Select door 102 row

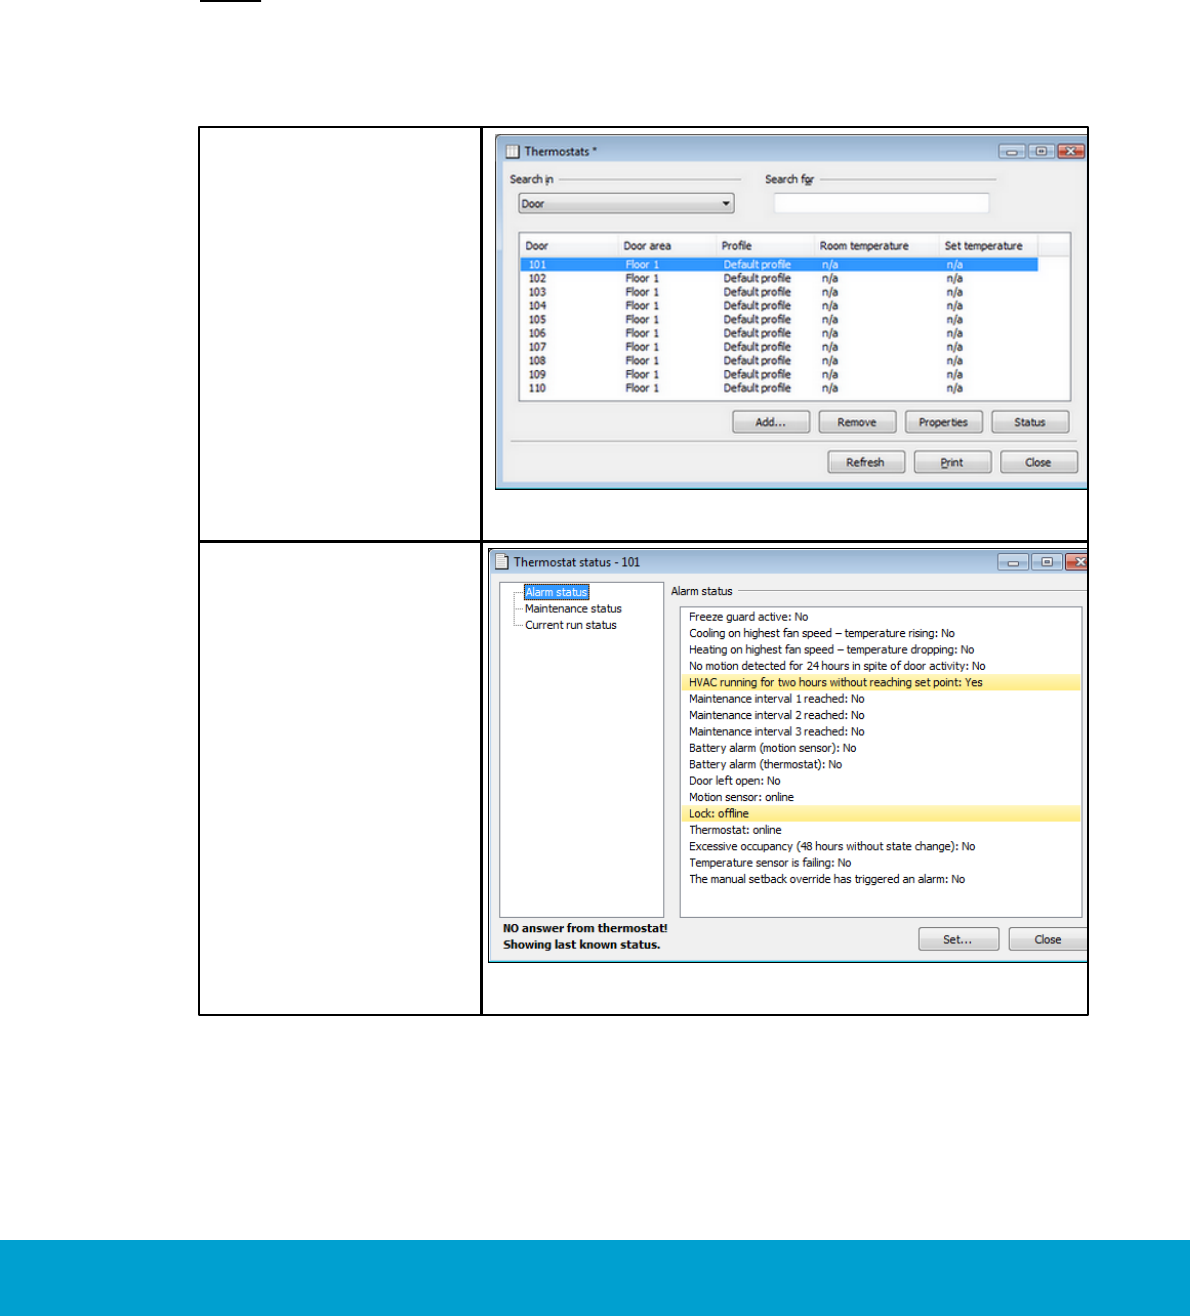click(x=779, y=278)
